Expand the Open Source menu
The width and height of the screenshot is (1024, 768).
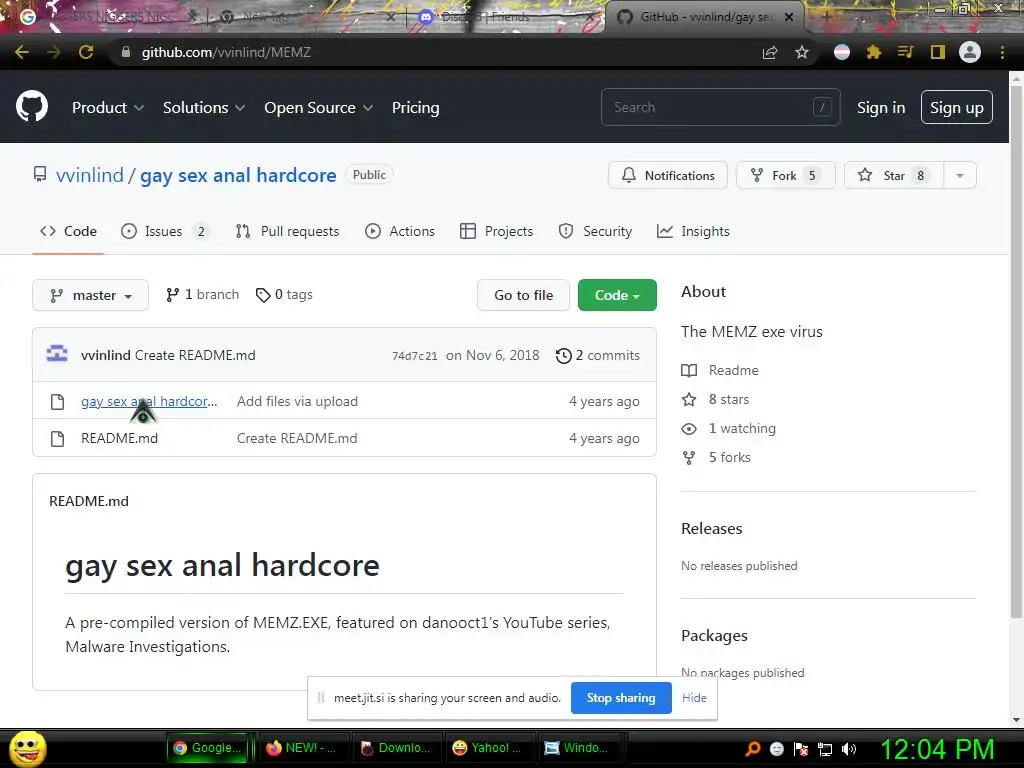[x=319, y=108]
